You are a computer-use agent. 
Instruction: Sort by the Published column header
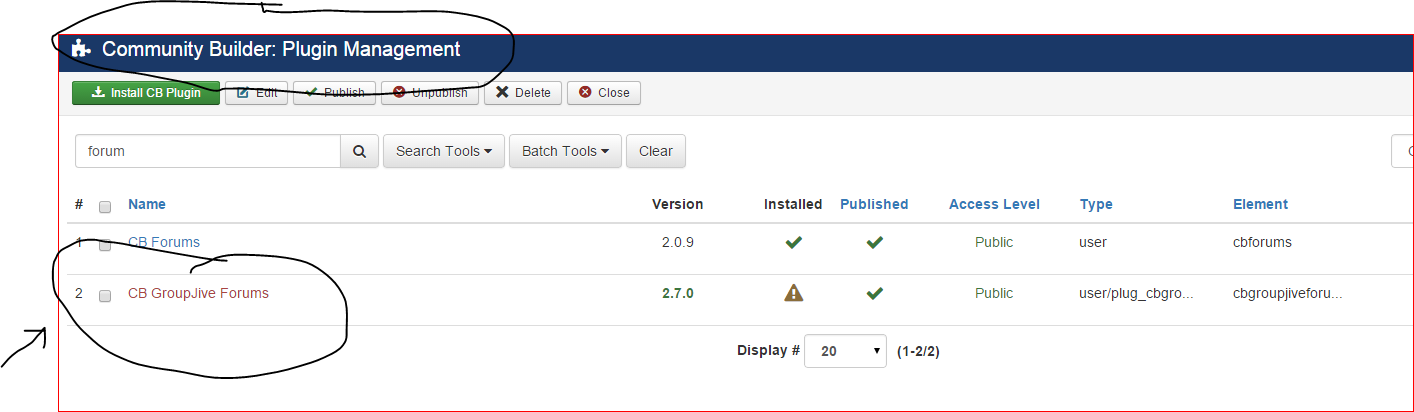pos(874,204)
